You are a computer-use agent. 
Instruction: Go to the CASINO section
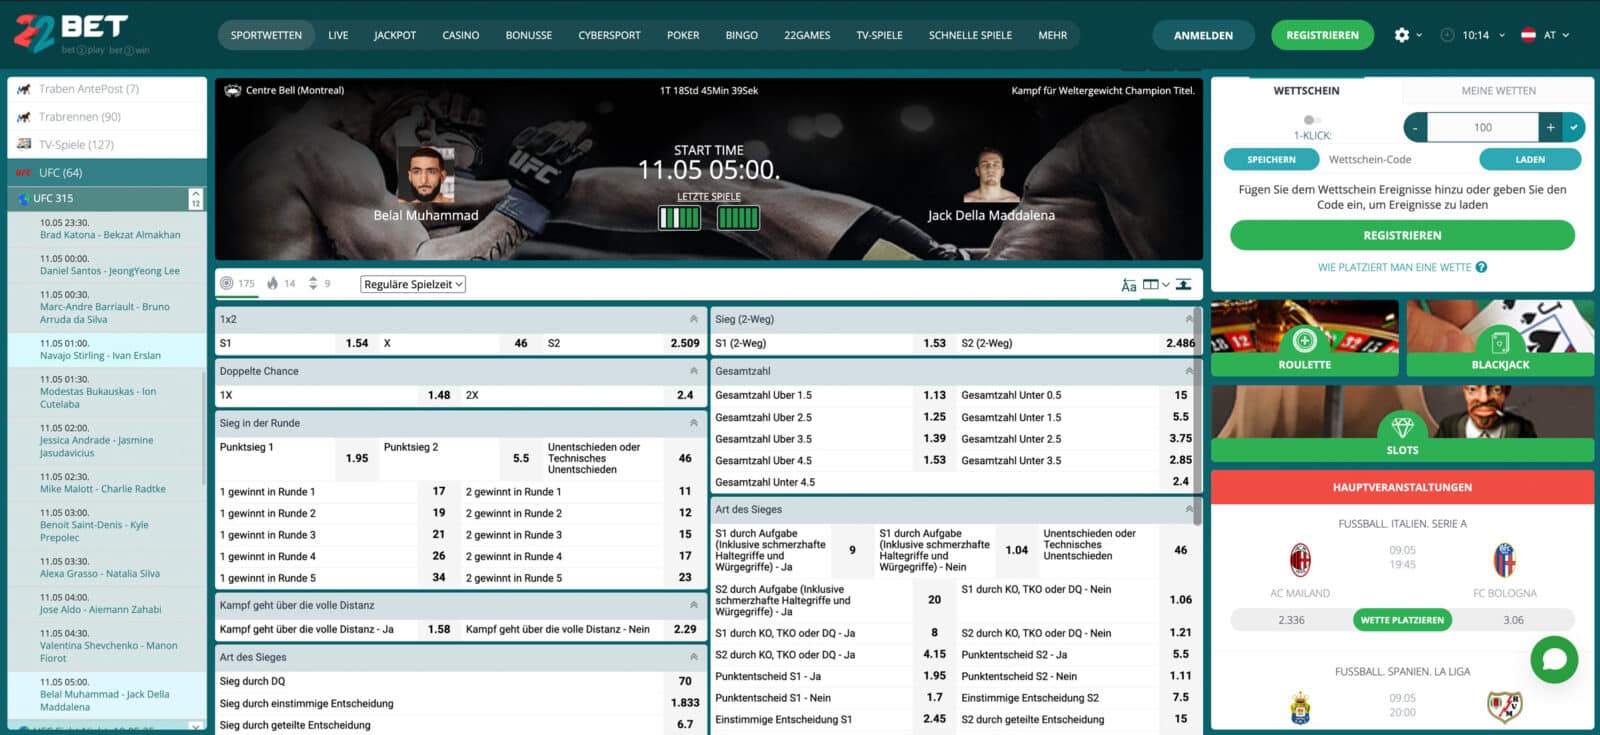click(x=461, y=35)
